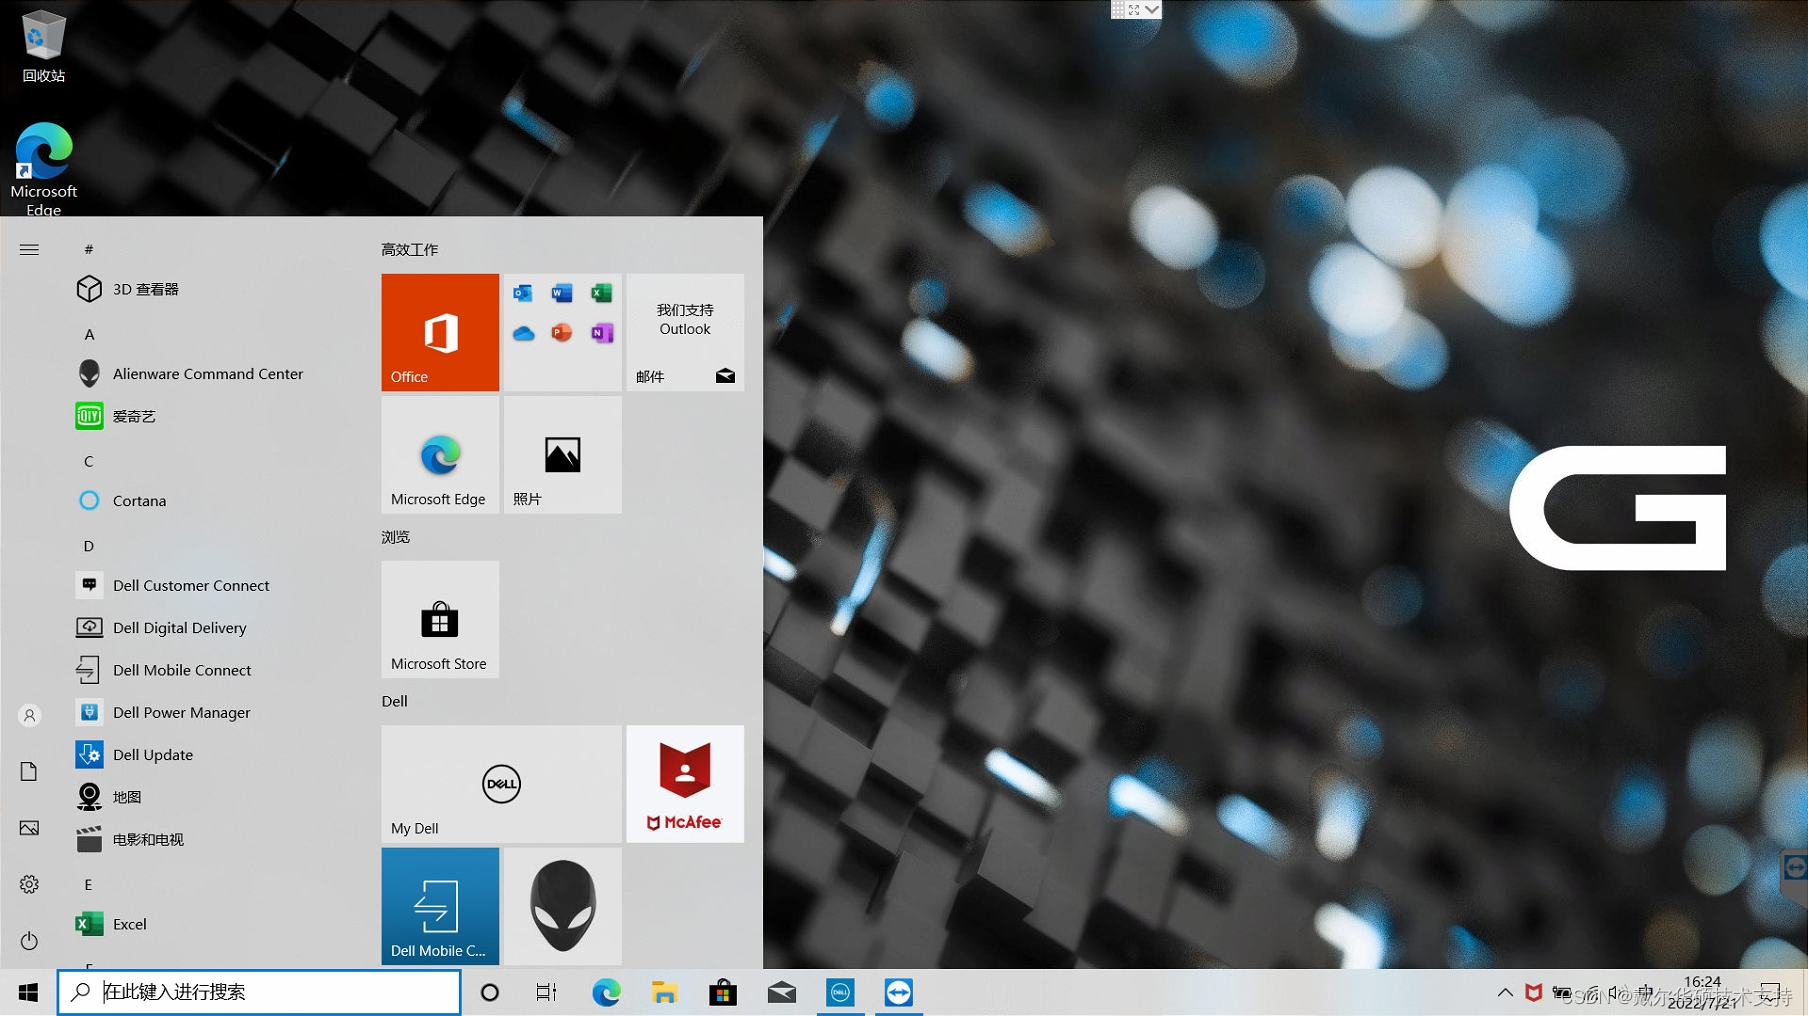
Task: Launch Excel from the app list
Action: (x=210, y=924)
